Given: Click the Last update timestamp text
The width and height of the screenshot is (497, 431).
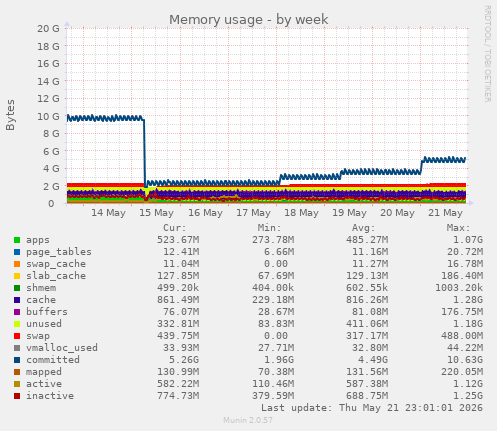Looking at the screenshot, I should click(x=372, y=408).
